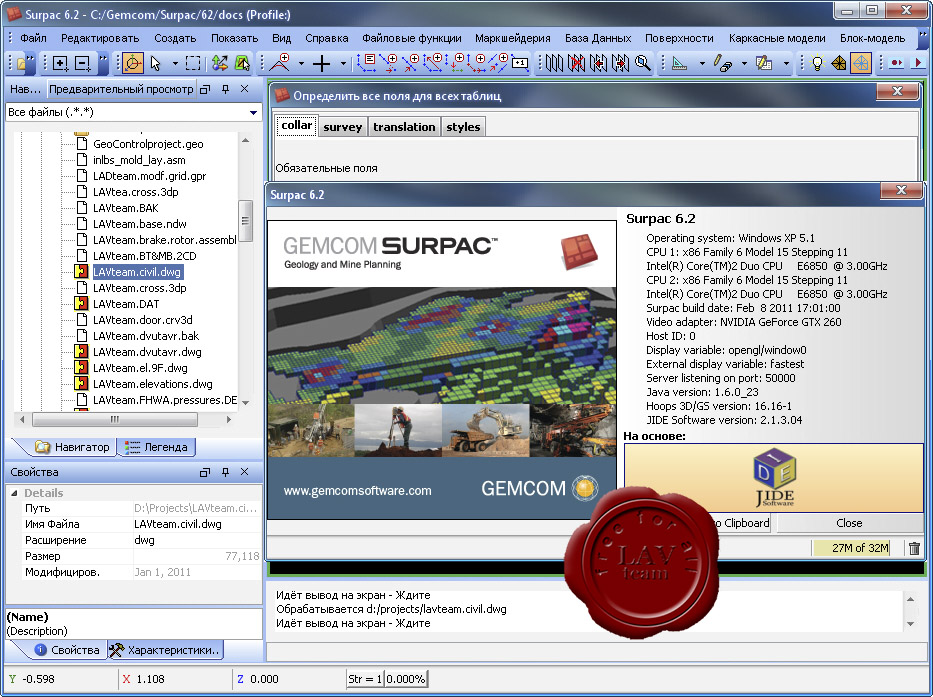Click the pencil and eraser edit icon
The width and height of the screenshot is (933, 697).
point(722,63)
